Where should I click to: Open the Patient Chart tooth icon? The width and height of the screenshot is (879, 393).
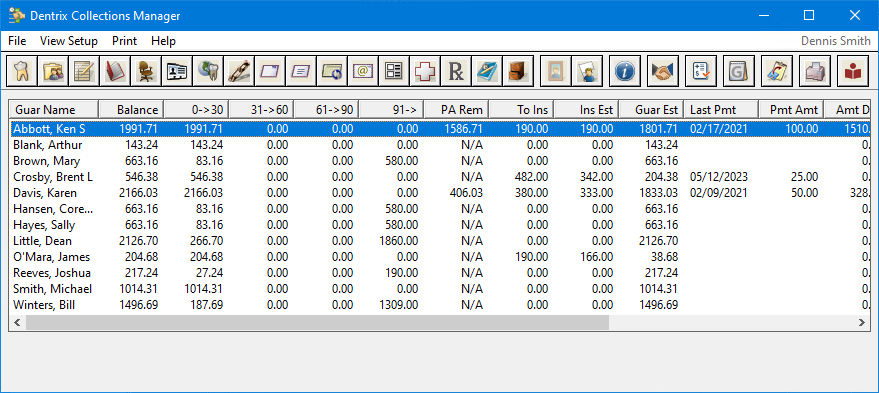pyautogui.click(x=21, y=71)
